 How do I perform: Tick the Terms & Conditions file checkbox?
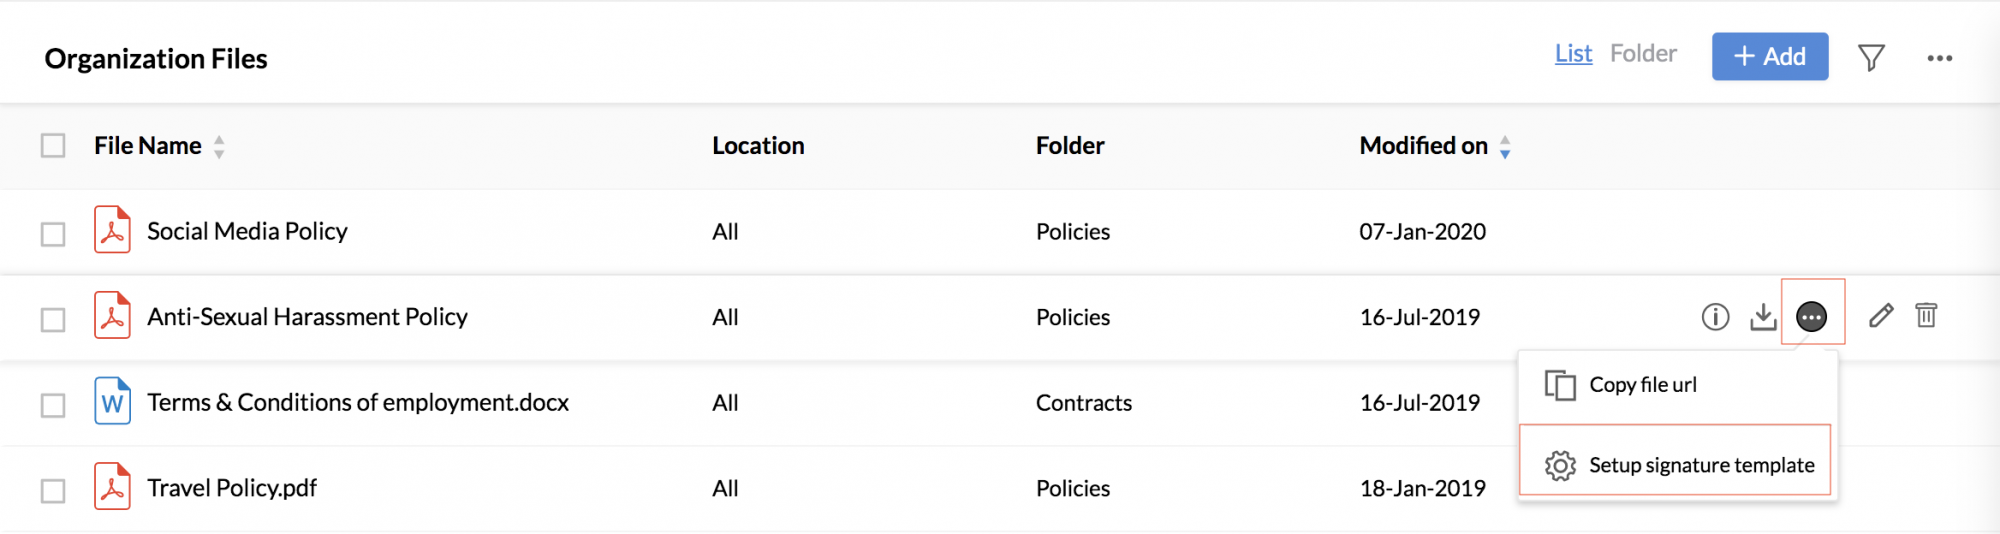(x=53, y=405)
